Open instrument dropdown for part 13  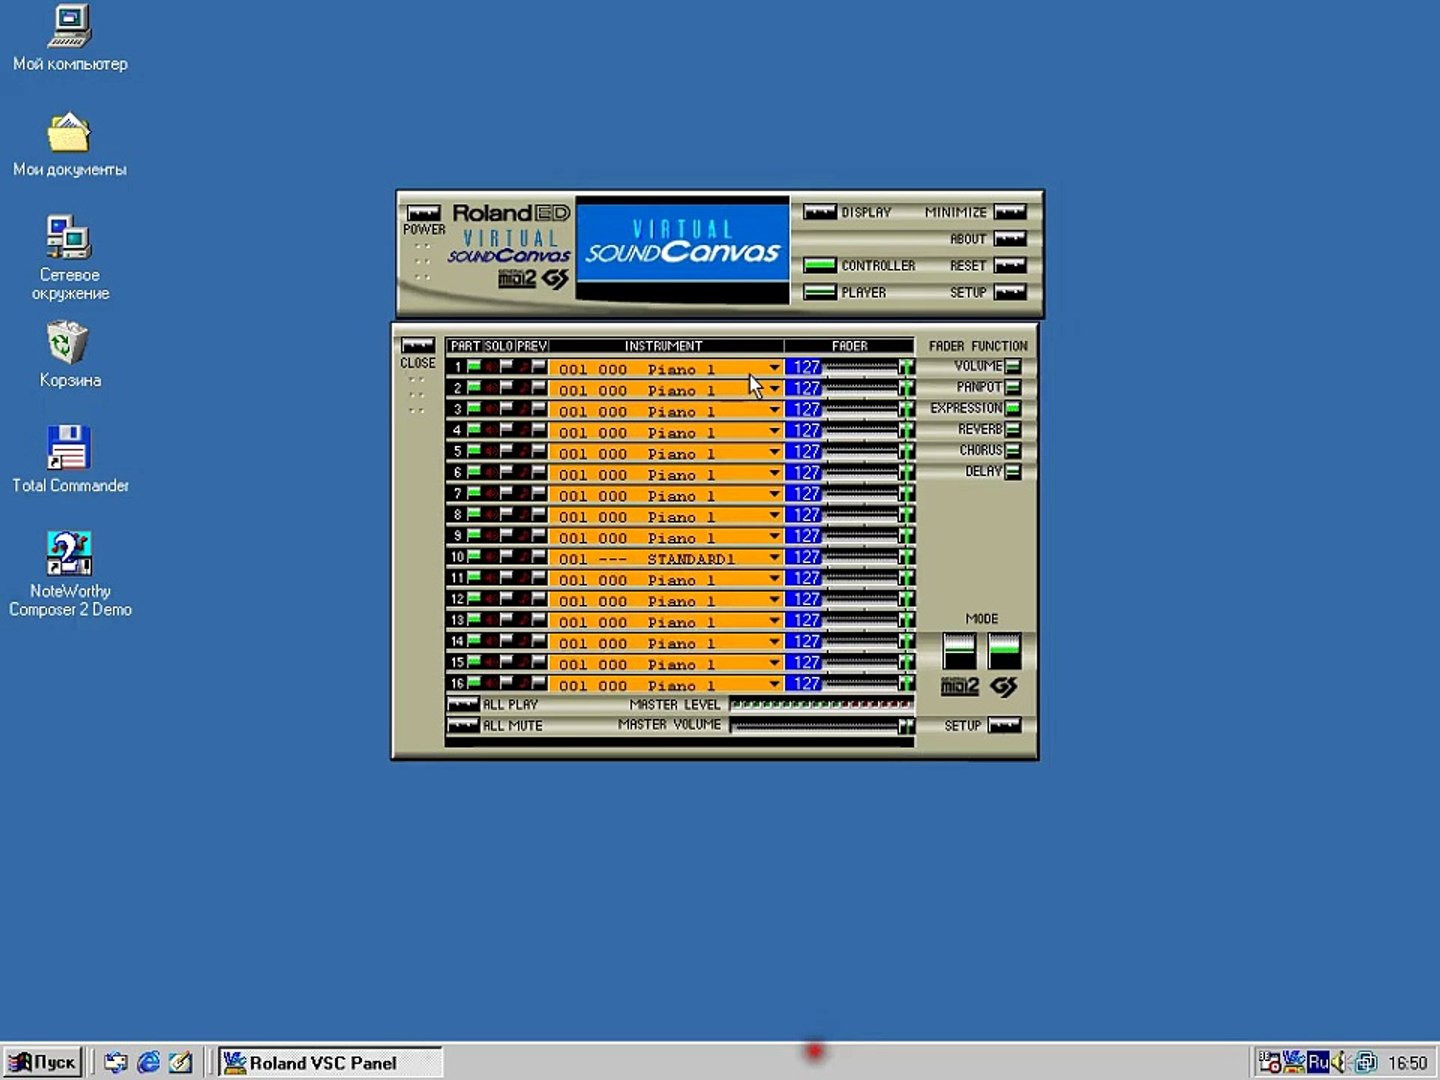coord(774,620)
